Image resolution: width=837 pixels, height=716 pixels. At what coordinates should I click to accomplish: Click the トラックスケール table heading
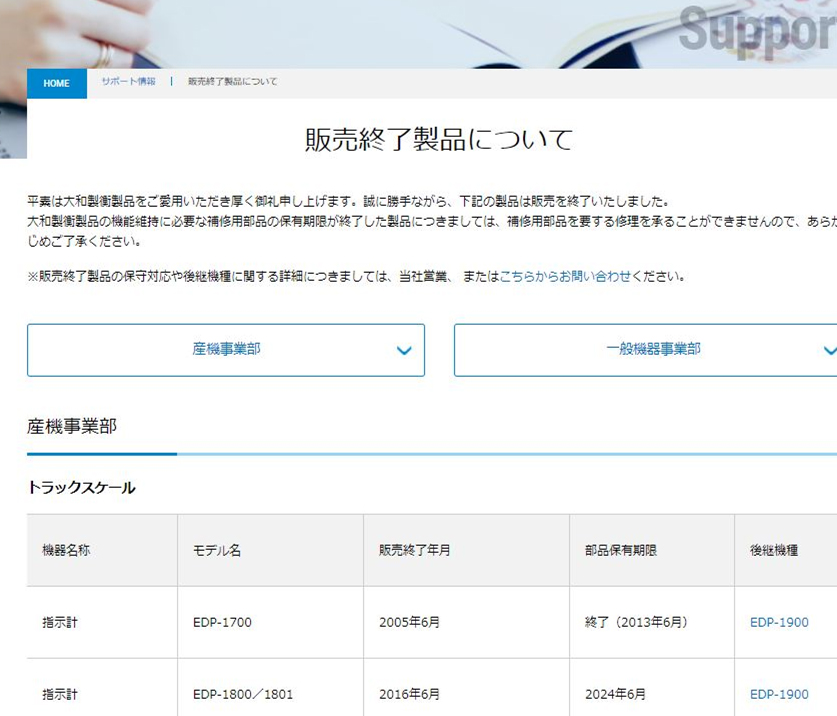point(81,488)
